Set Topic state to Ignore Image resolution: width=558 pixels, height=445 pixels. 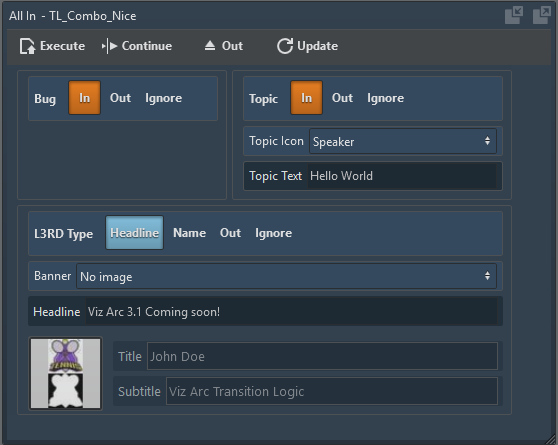click(385, 98)
